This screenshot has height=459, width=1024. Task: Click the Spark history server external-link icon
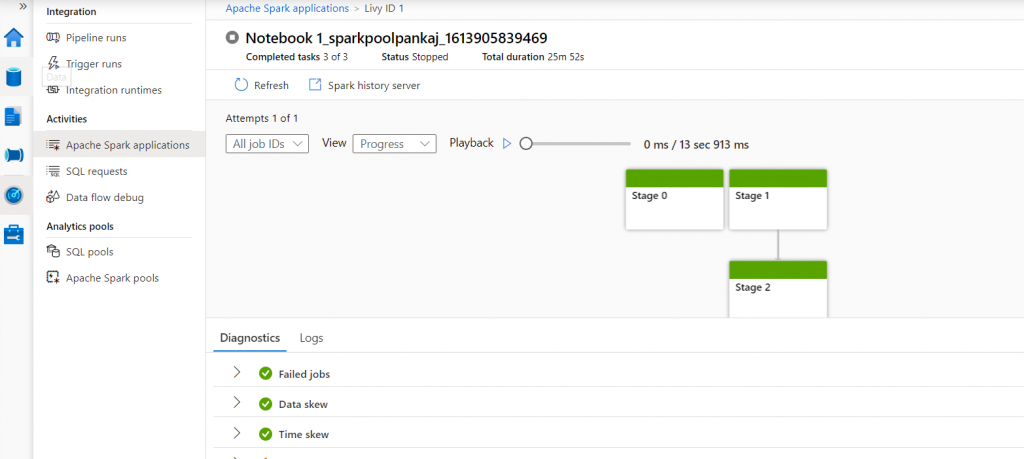coord(315,85)
